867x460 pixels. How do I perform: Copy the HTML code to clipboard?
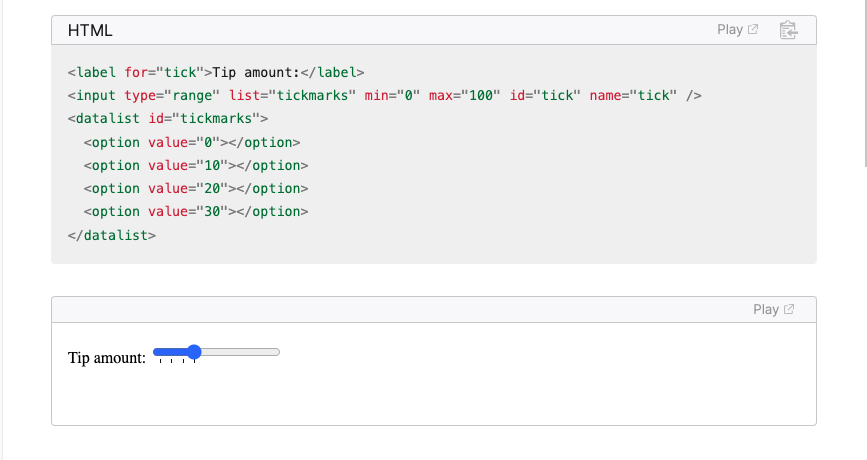pos(788,30)
